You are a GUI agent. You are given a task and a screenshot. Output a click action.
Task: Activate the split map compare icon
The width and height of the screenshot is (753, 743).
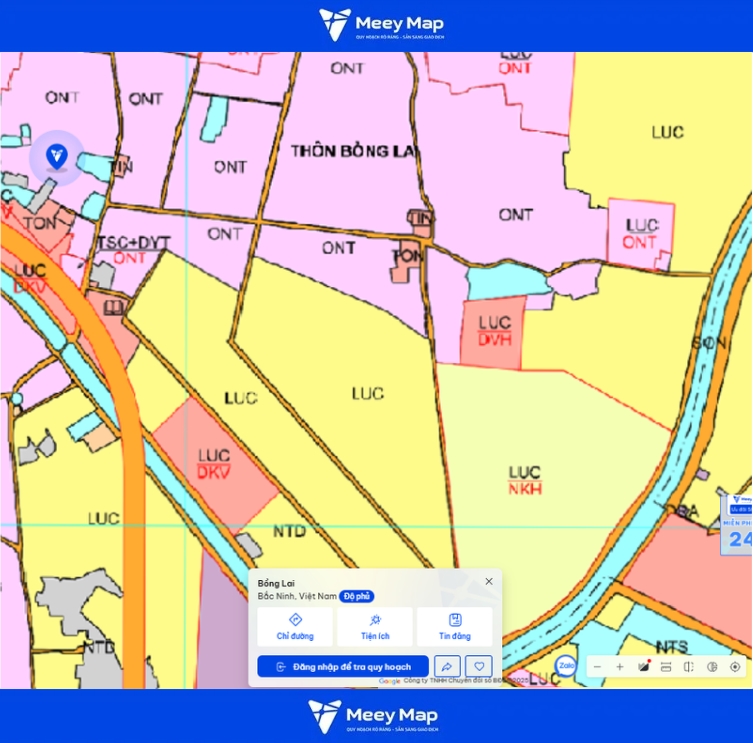click(x=689, y=667)
